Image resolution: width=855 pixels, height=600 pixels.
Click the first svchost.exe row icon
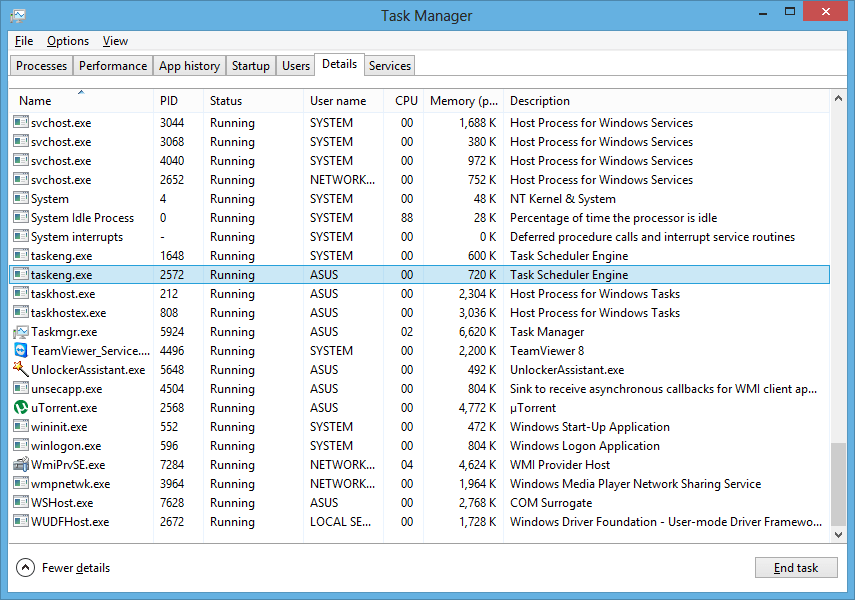[20, 122]
